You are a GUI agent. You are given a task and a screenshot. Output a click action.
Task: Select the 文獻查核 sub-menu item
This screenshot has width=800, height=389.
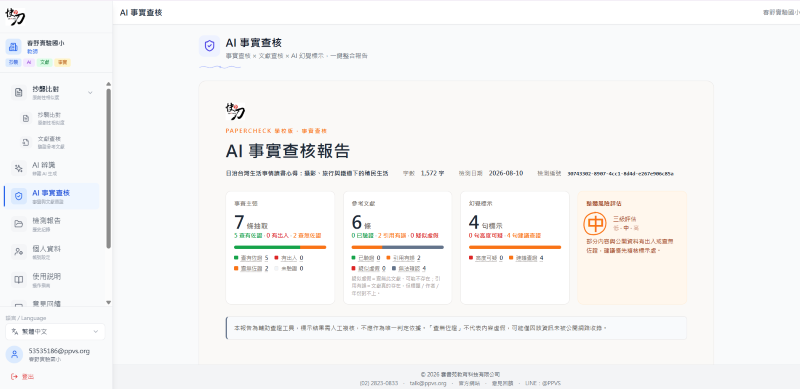(56, 142)
